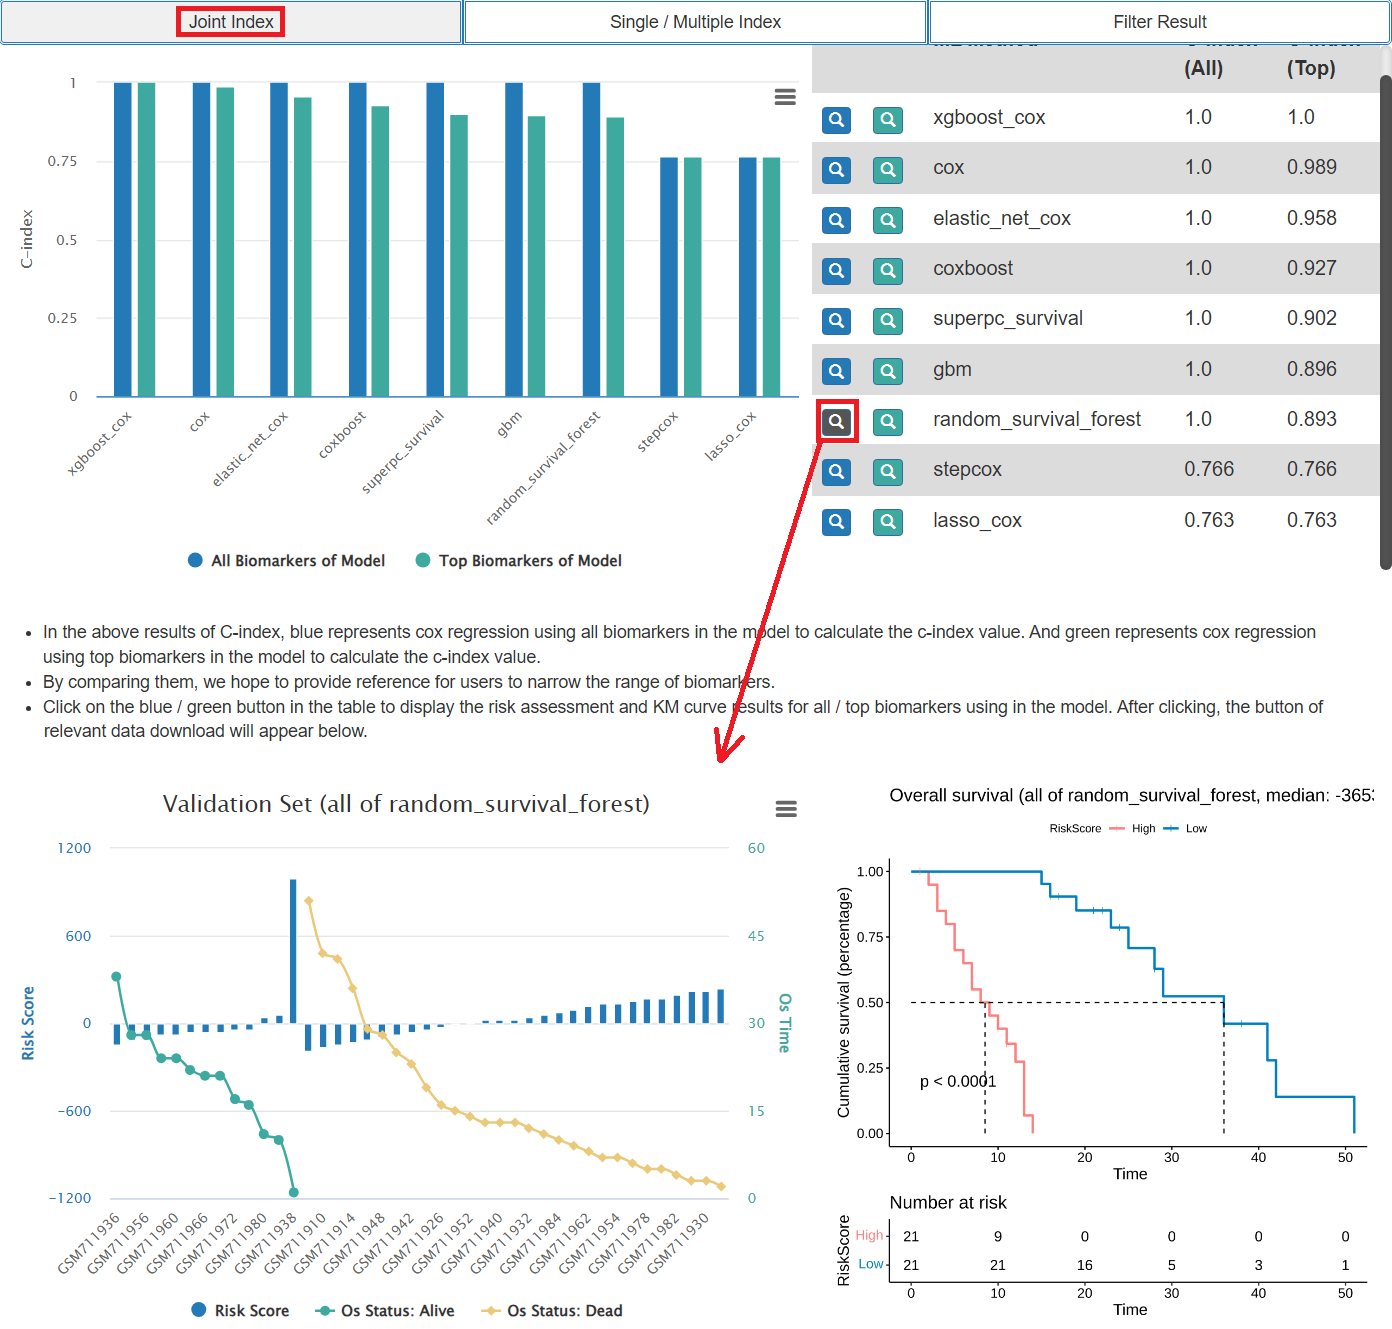Click blue magnifier for stepcox row
The width and height of the screenshot is (1392, 1329).
836,471
